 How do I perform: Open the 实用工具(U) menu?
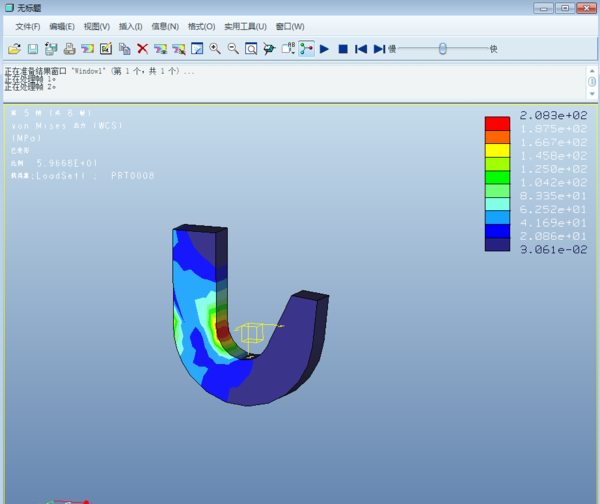click(245, 26)
